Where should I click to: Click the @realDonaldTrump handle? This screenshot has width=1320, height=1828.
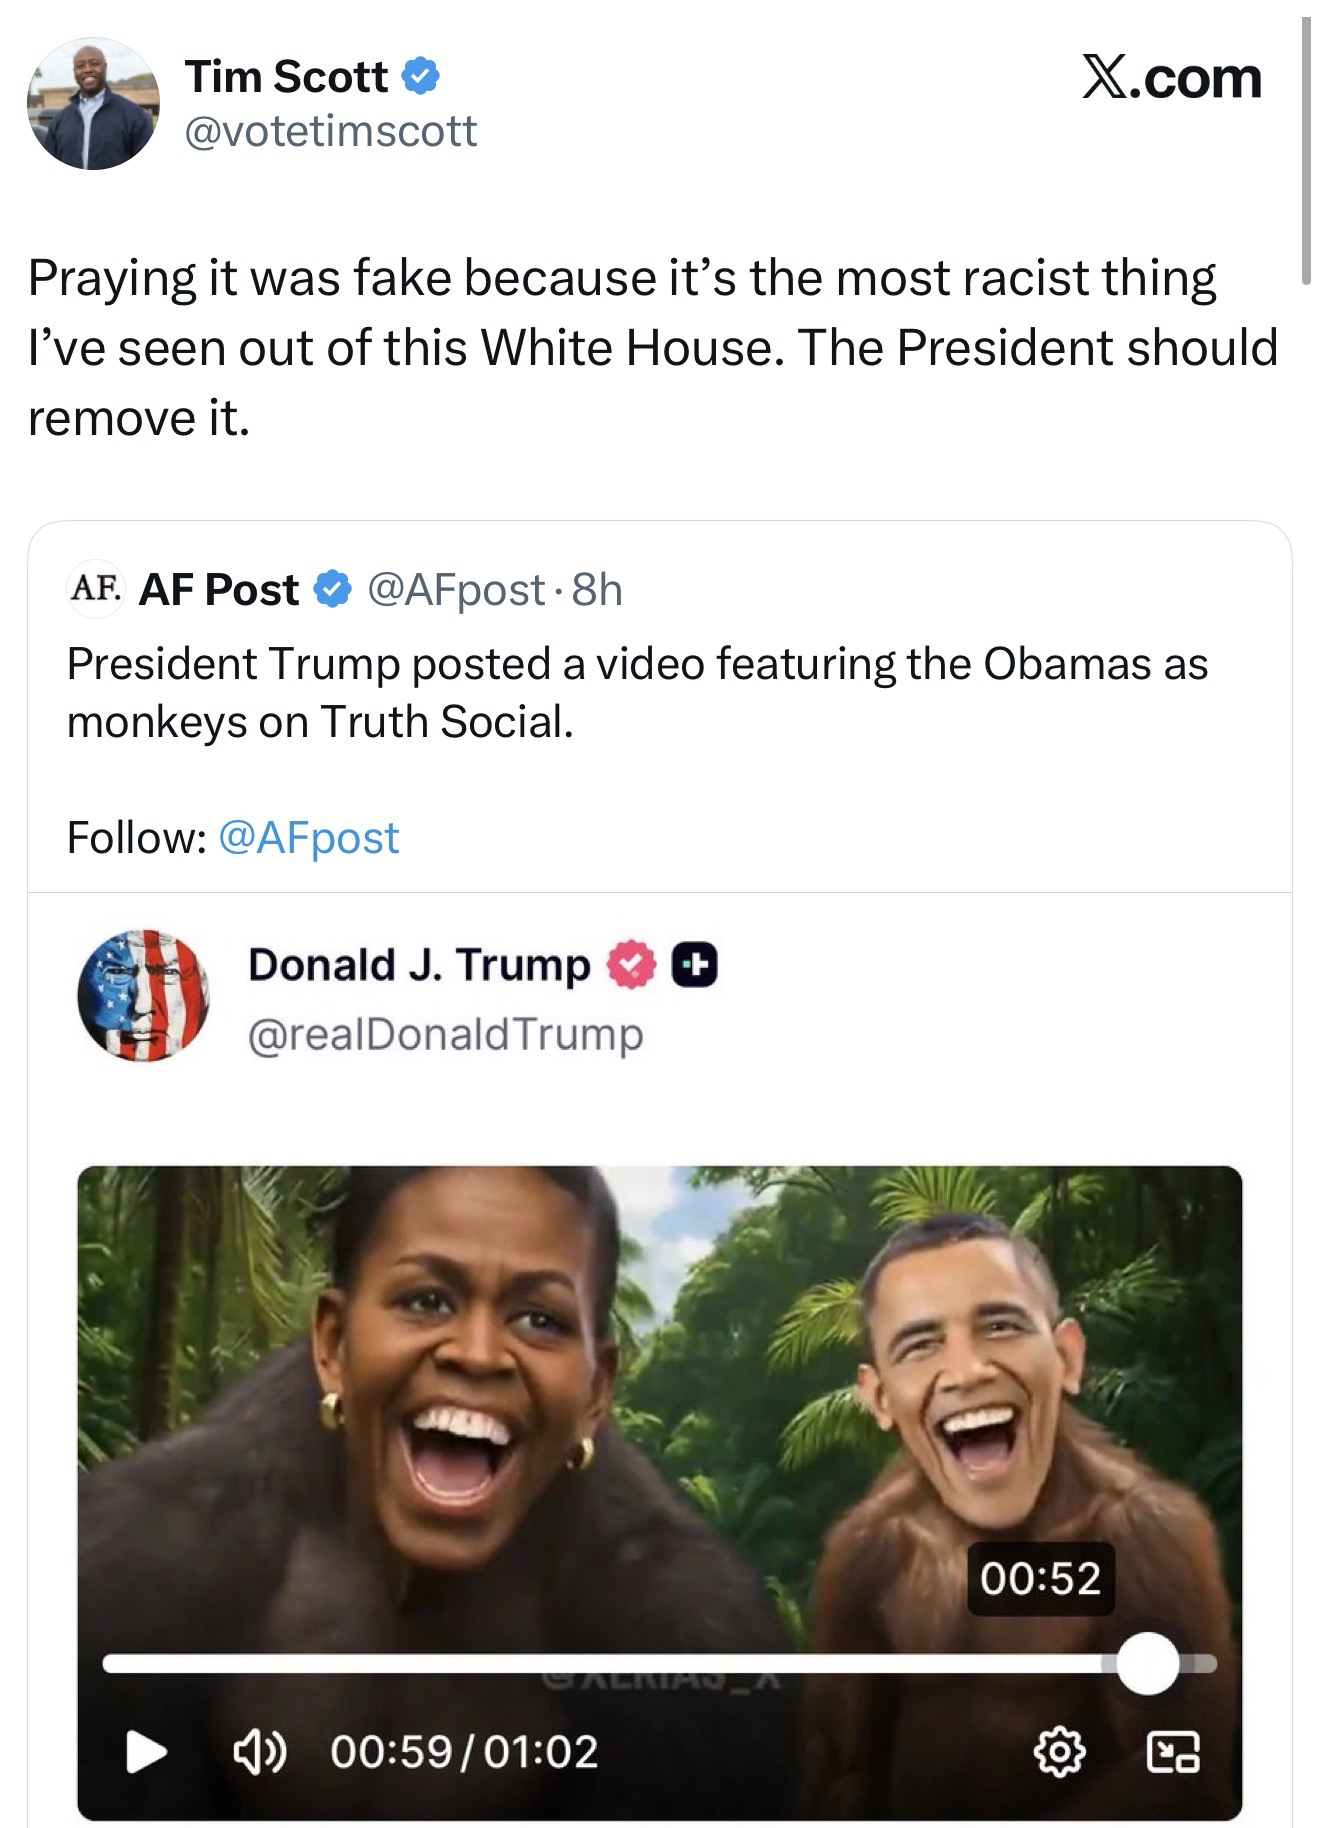445,1034
